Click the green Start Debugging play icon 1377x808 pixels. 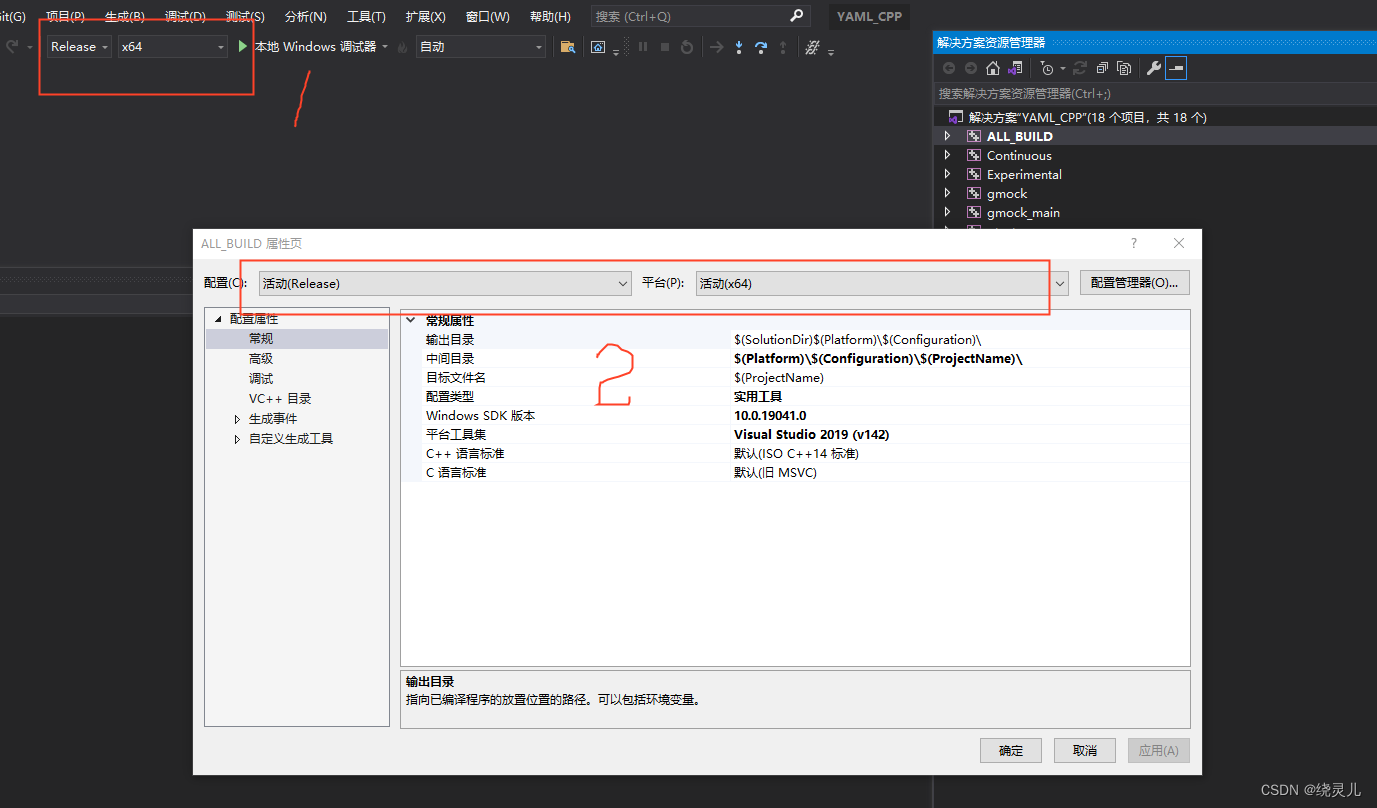click(243, 46)
